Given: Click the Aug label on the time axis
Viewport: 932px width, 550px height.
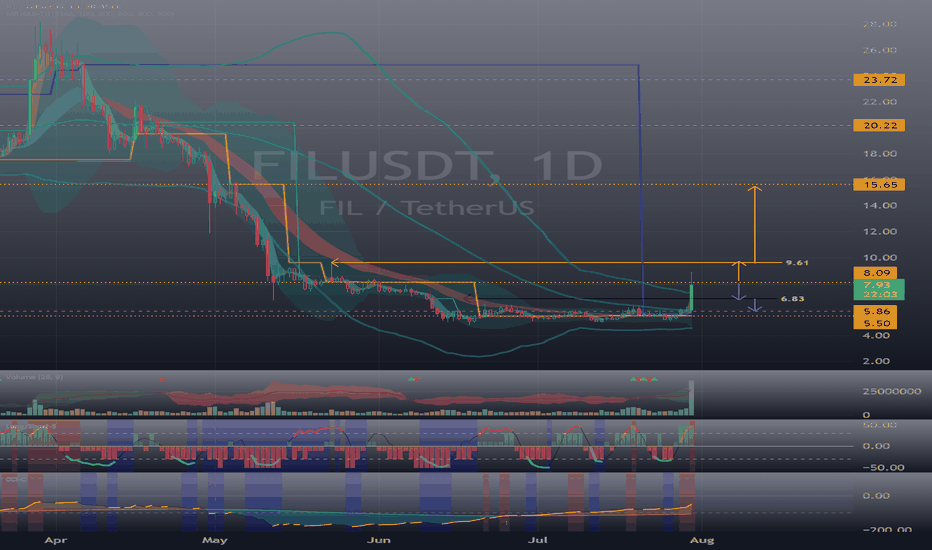Looking at the screenshot, I should click(702, 540).
